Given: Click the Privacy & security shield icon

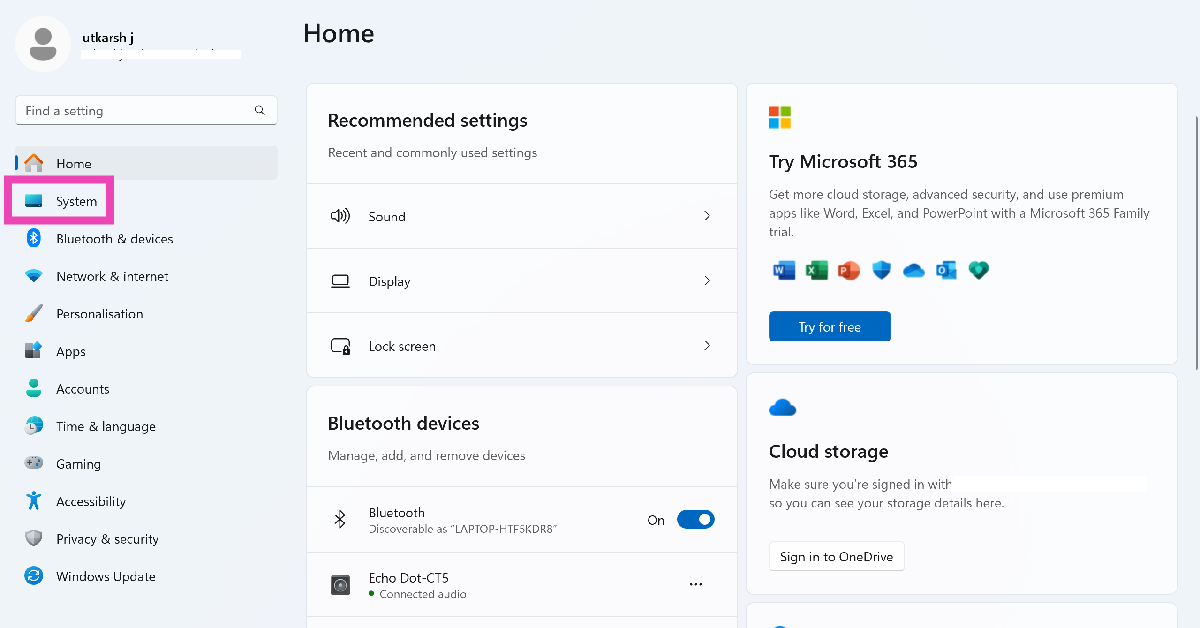Looking at the screenshot, I should coord(34,539).
